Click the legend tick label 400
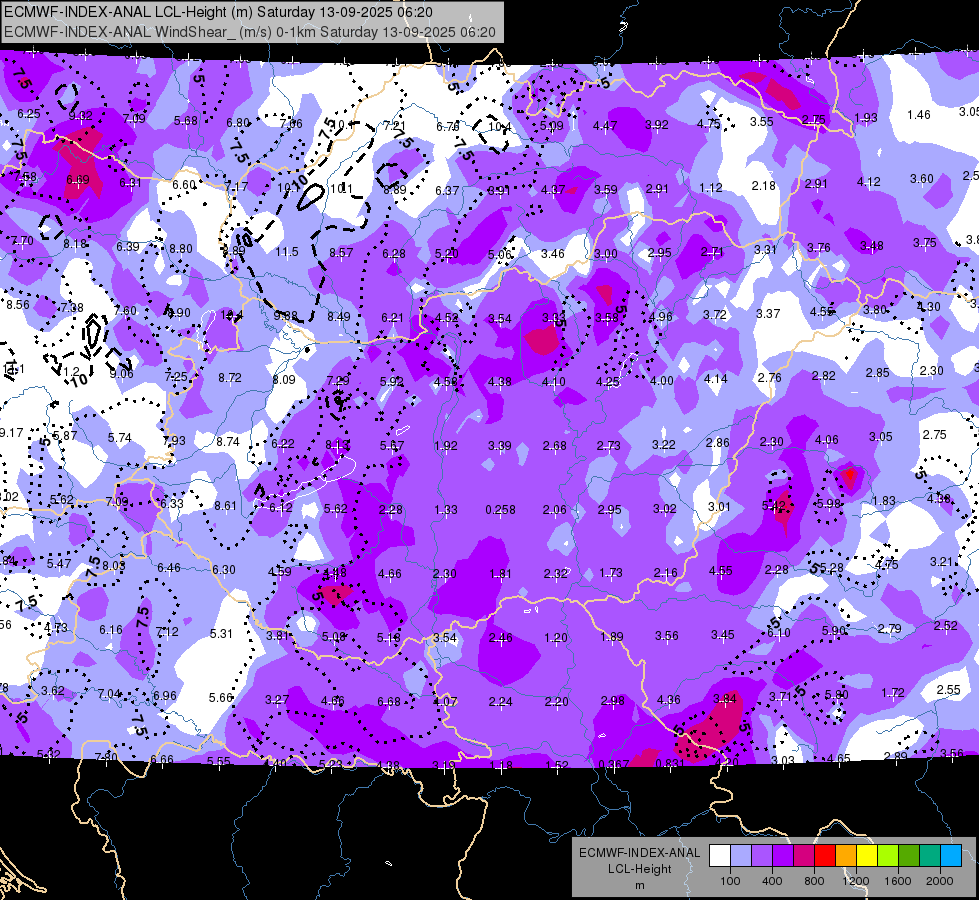Screen dimensions: 979x900 772,881
